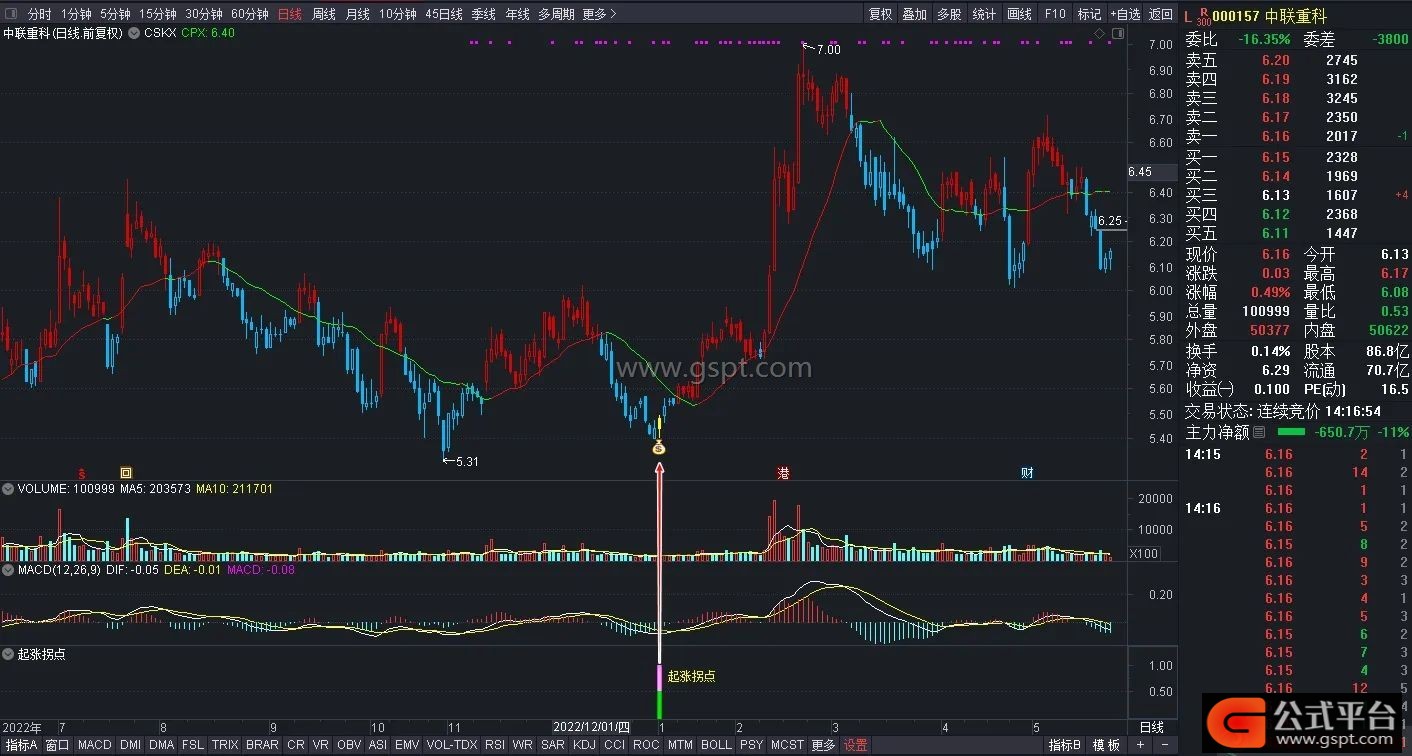
Task: Click the 返回 back button
Action: pos(1161,14)
